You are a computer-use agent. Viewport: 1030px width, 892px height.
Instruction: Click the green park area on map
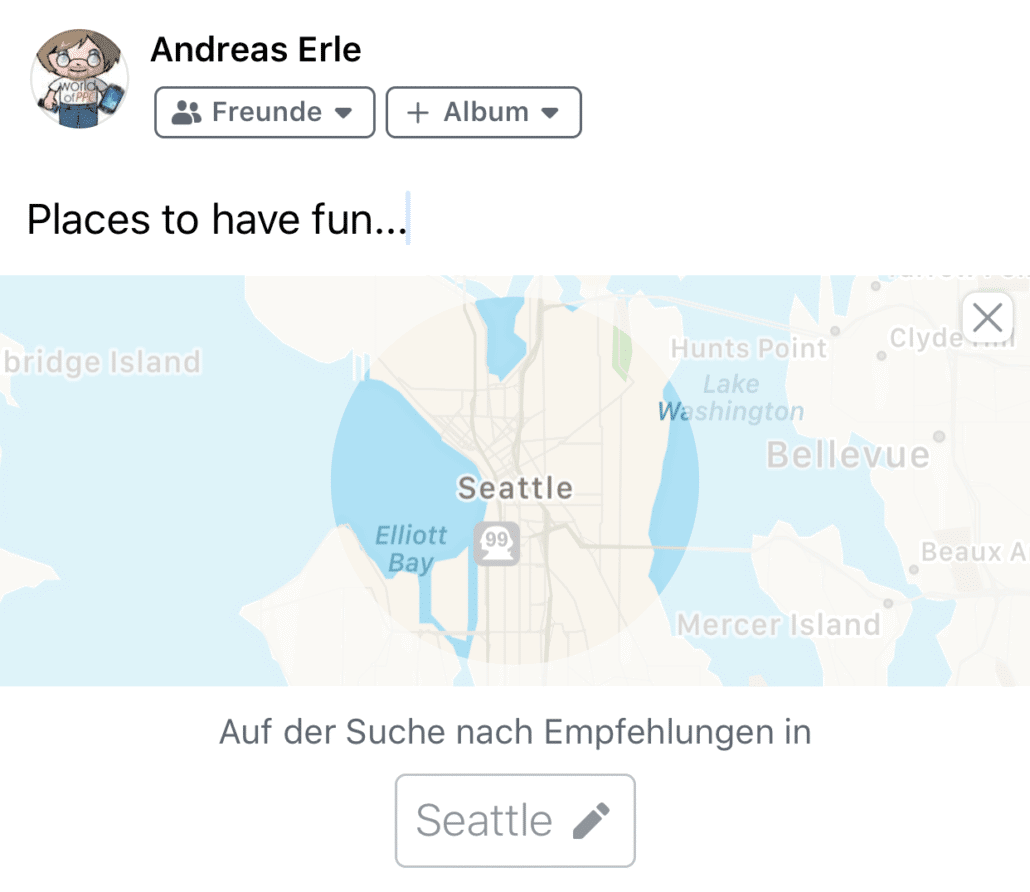coord(621,353)
